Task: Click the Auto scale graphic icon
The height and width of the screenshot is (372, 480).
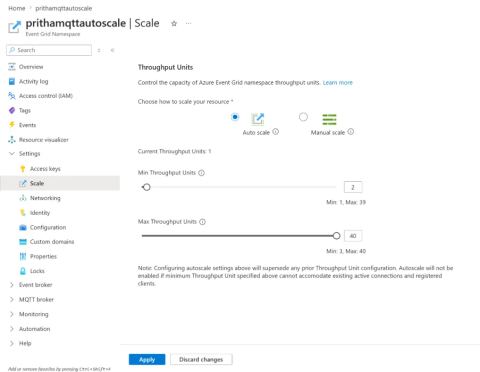Action: 258,119
